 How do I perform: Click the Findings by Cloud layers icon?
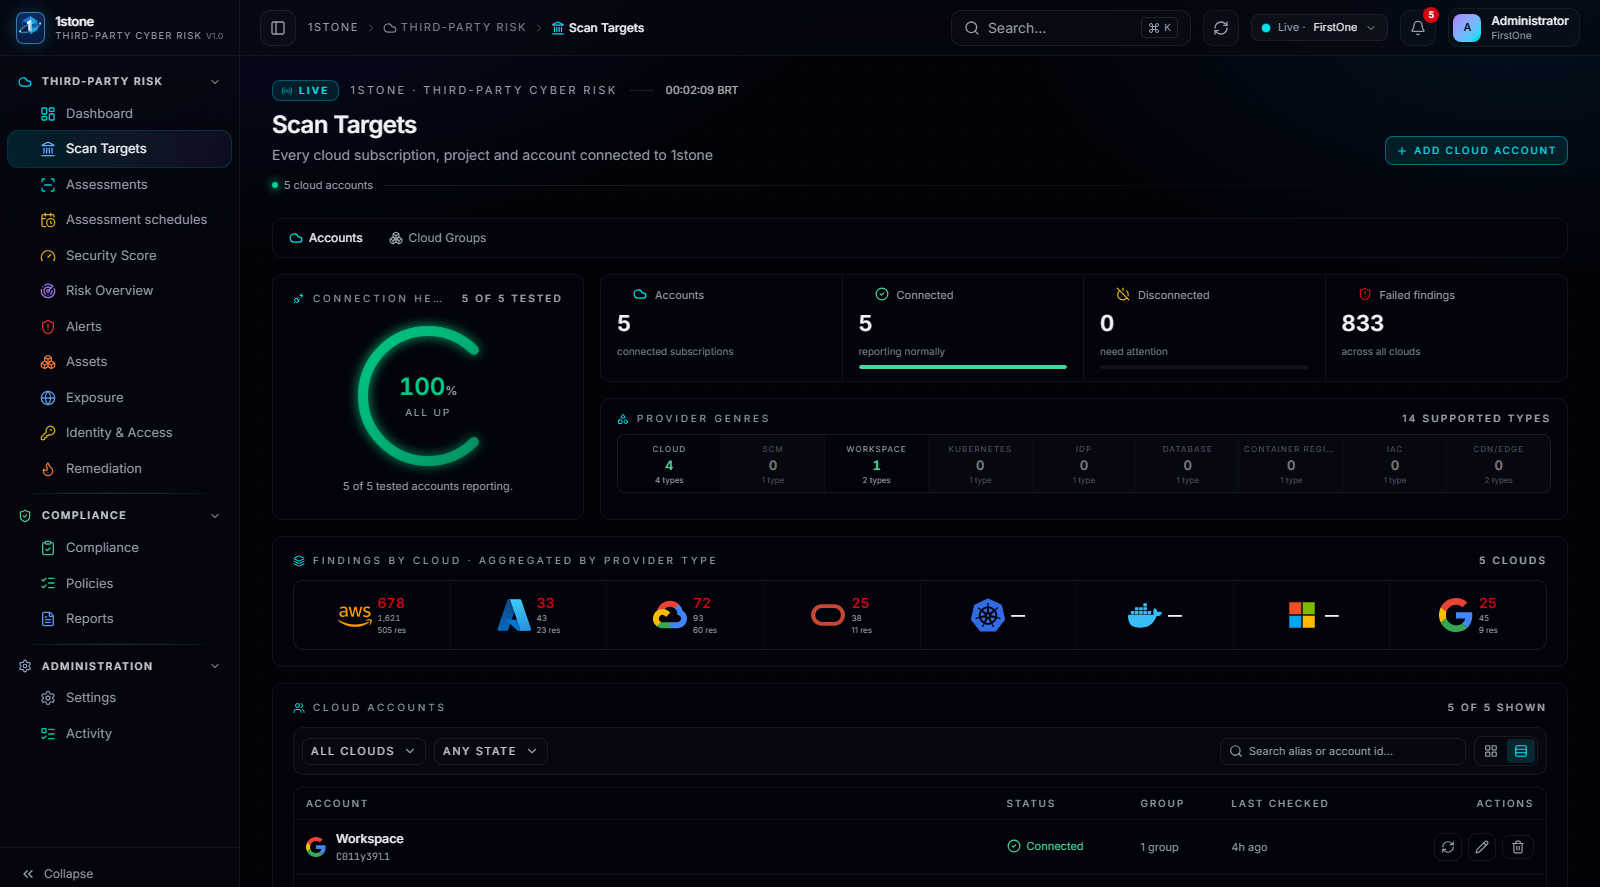pos(299,561)
